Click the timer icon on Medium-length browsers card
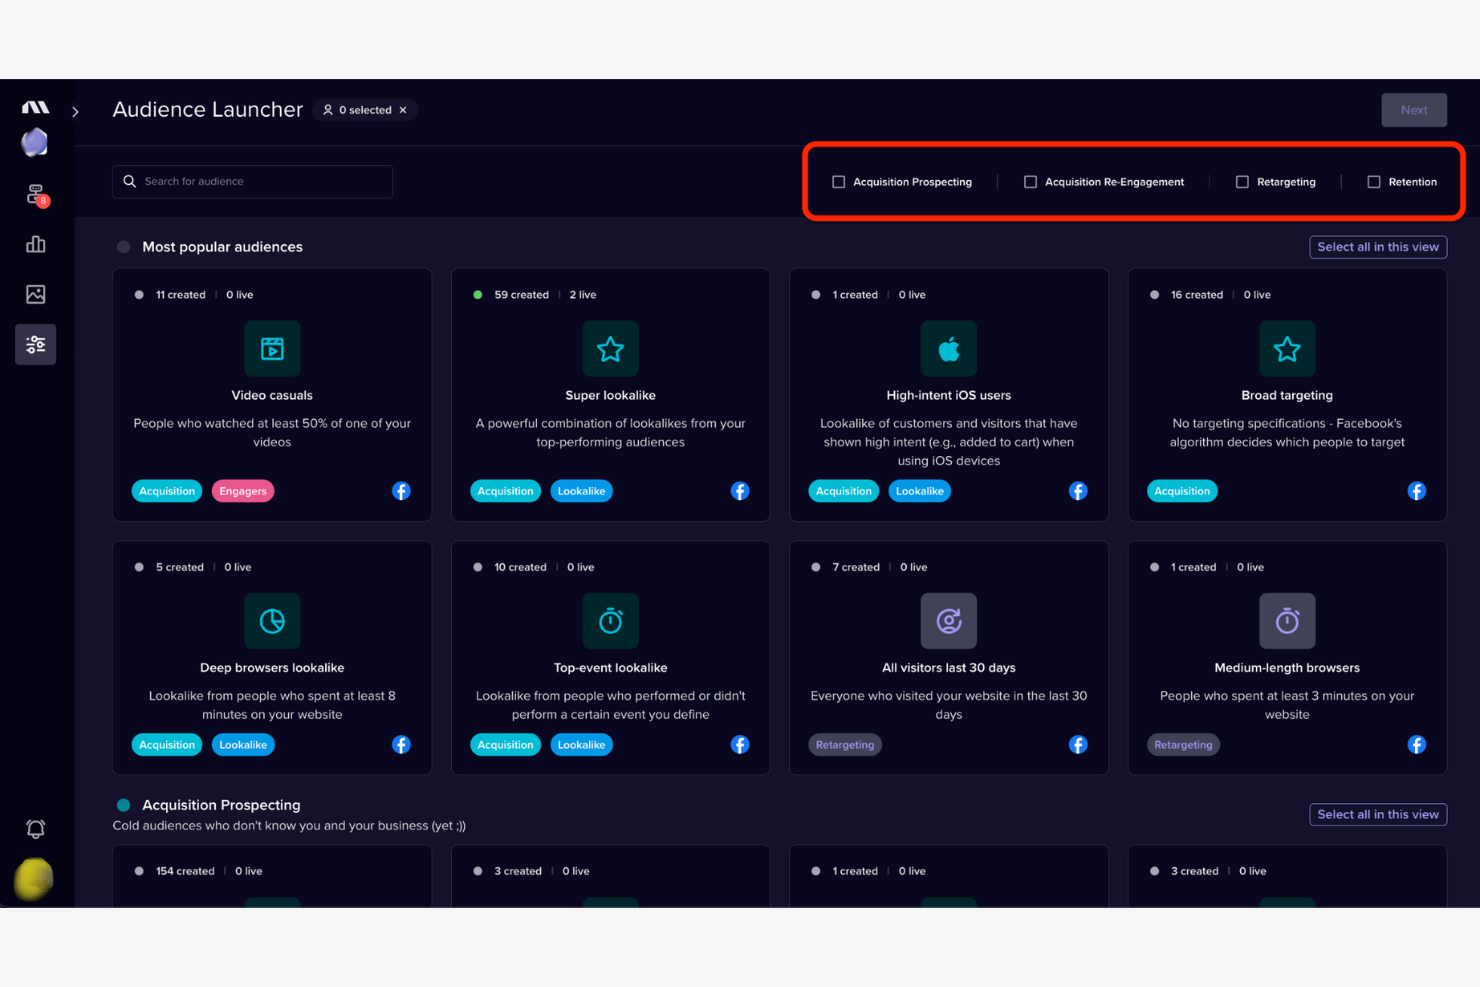This screenshot has height=987, width=1480. [1287, 620]
